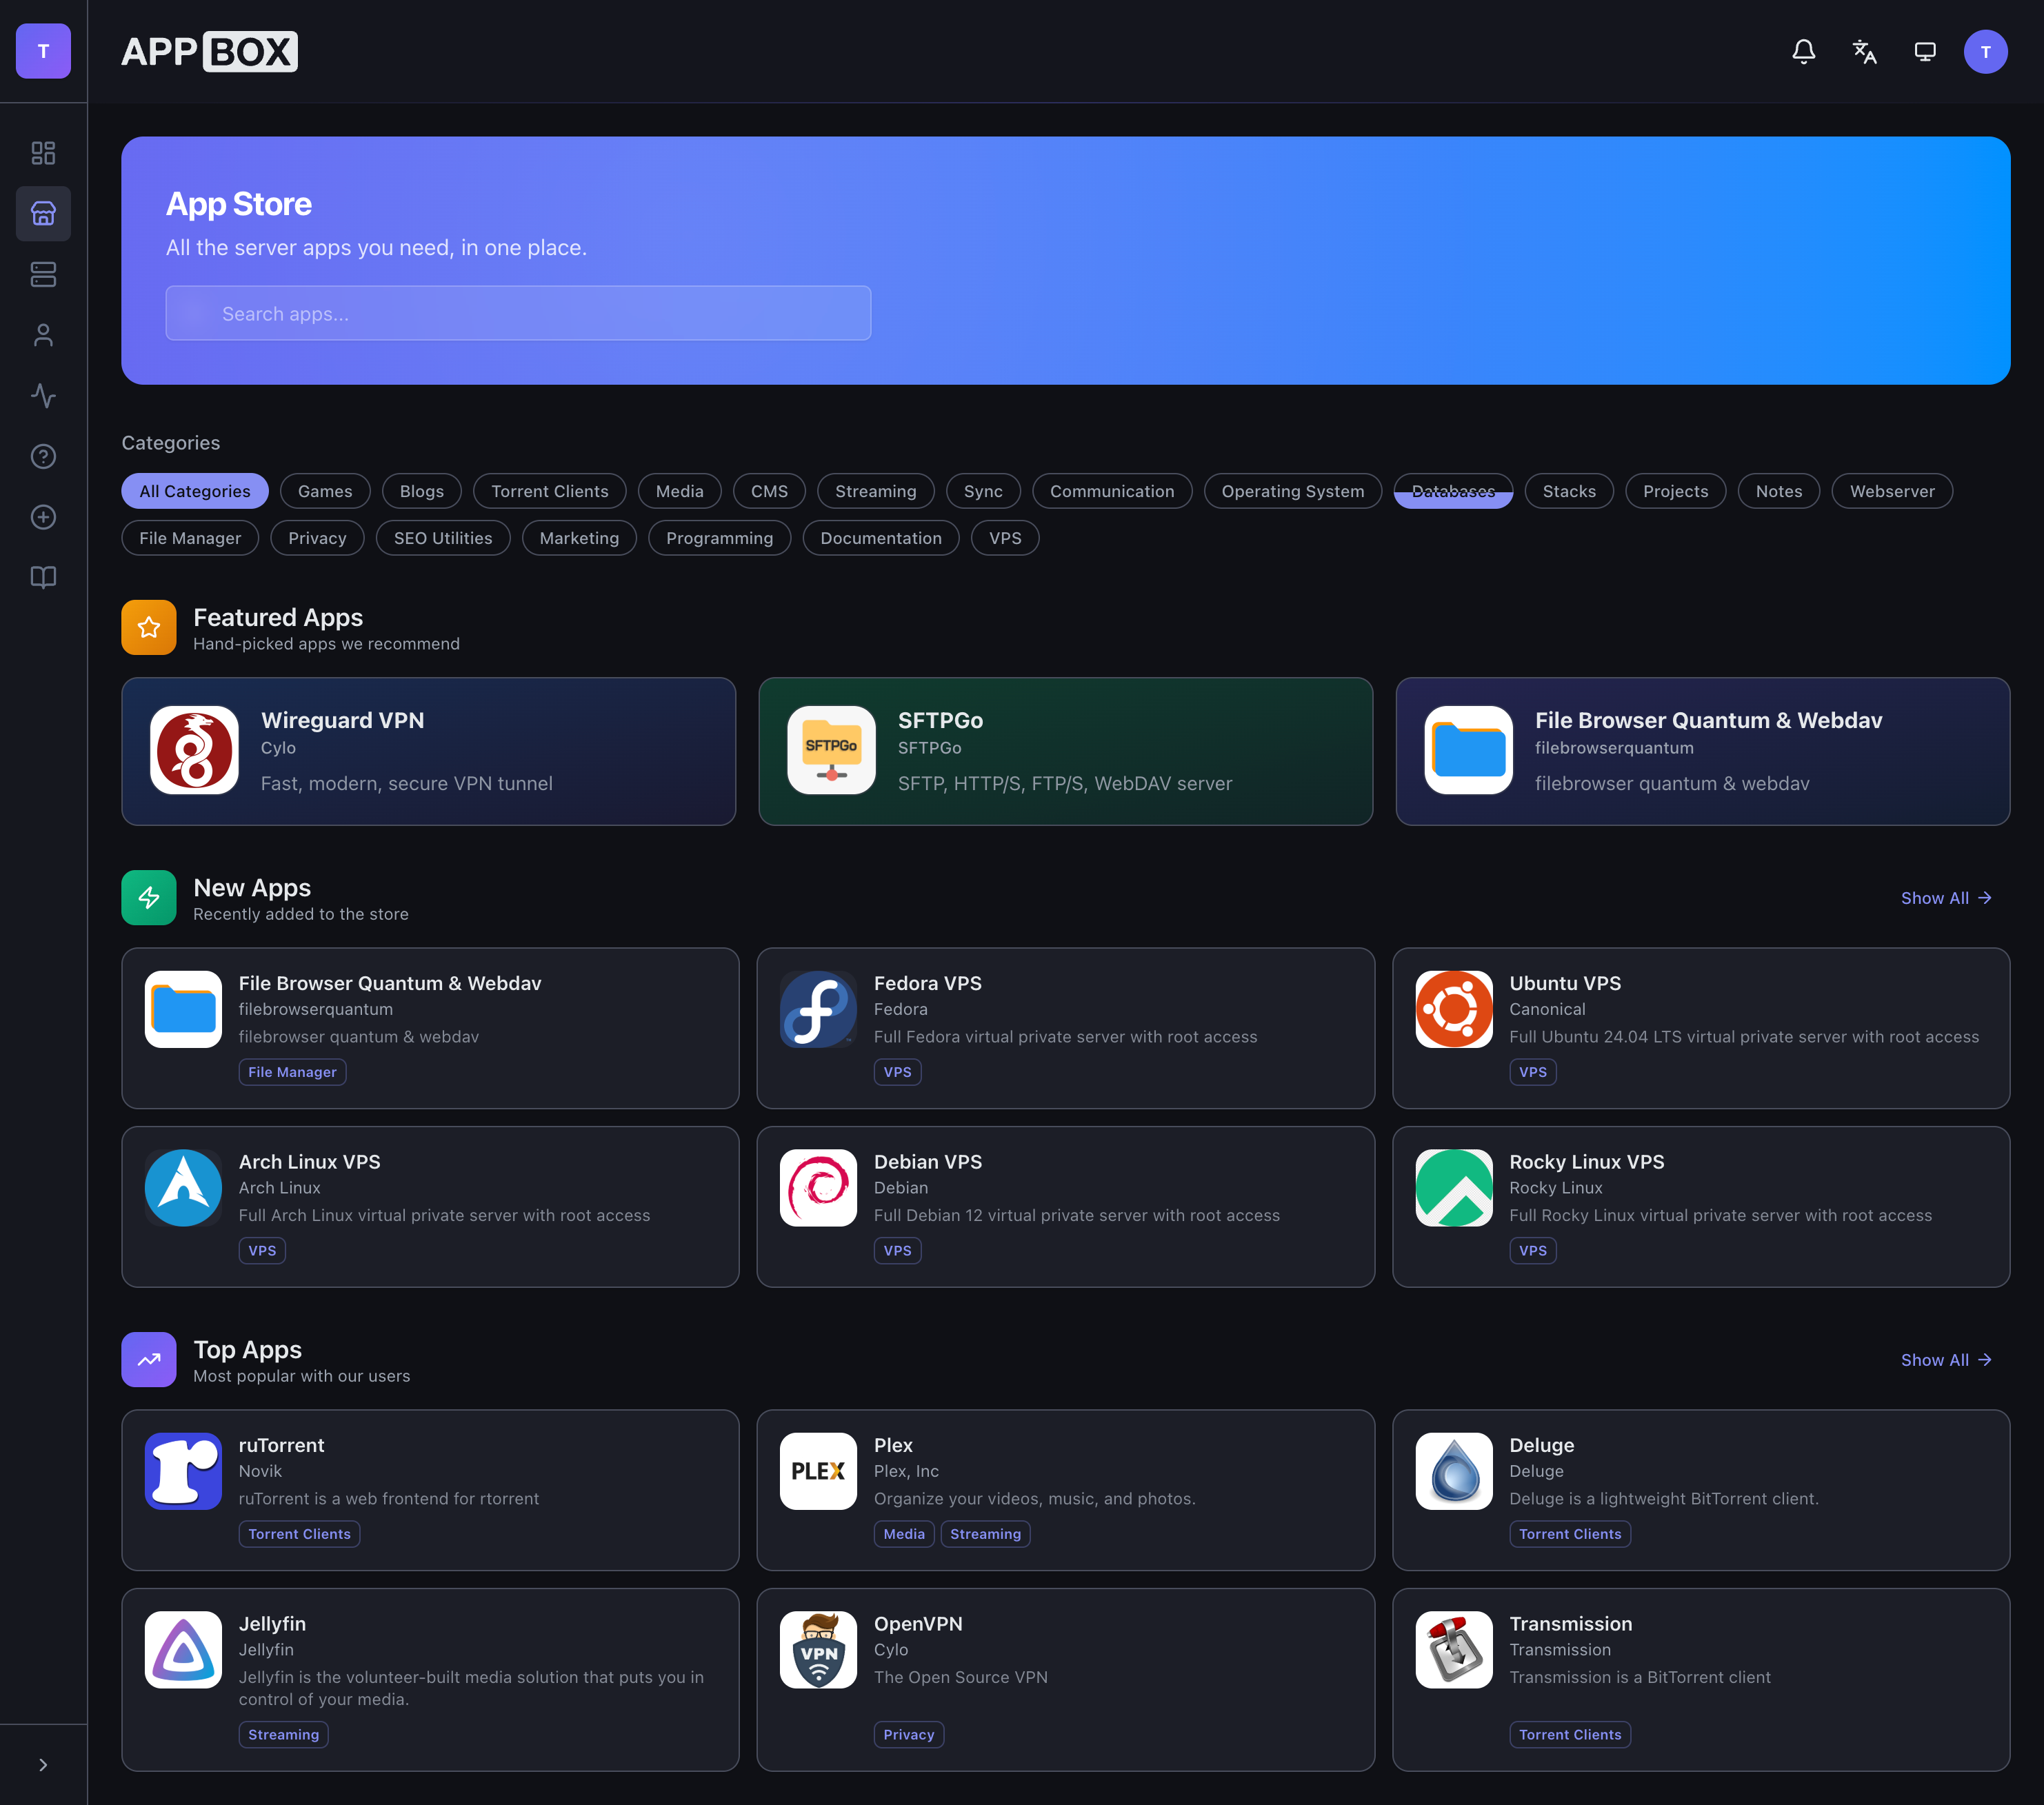This screenshot has height=1805, width=2044.
Task: Filter by Programming category
Action: (x=720, y=538)
